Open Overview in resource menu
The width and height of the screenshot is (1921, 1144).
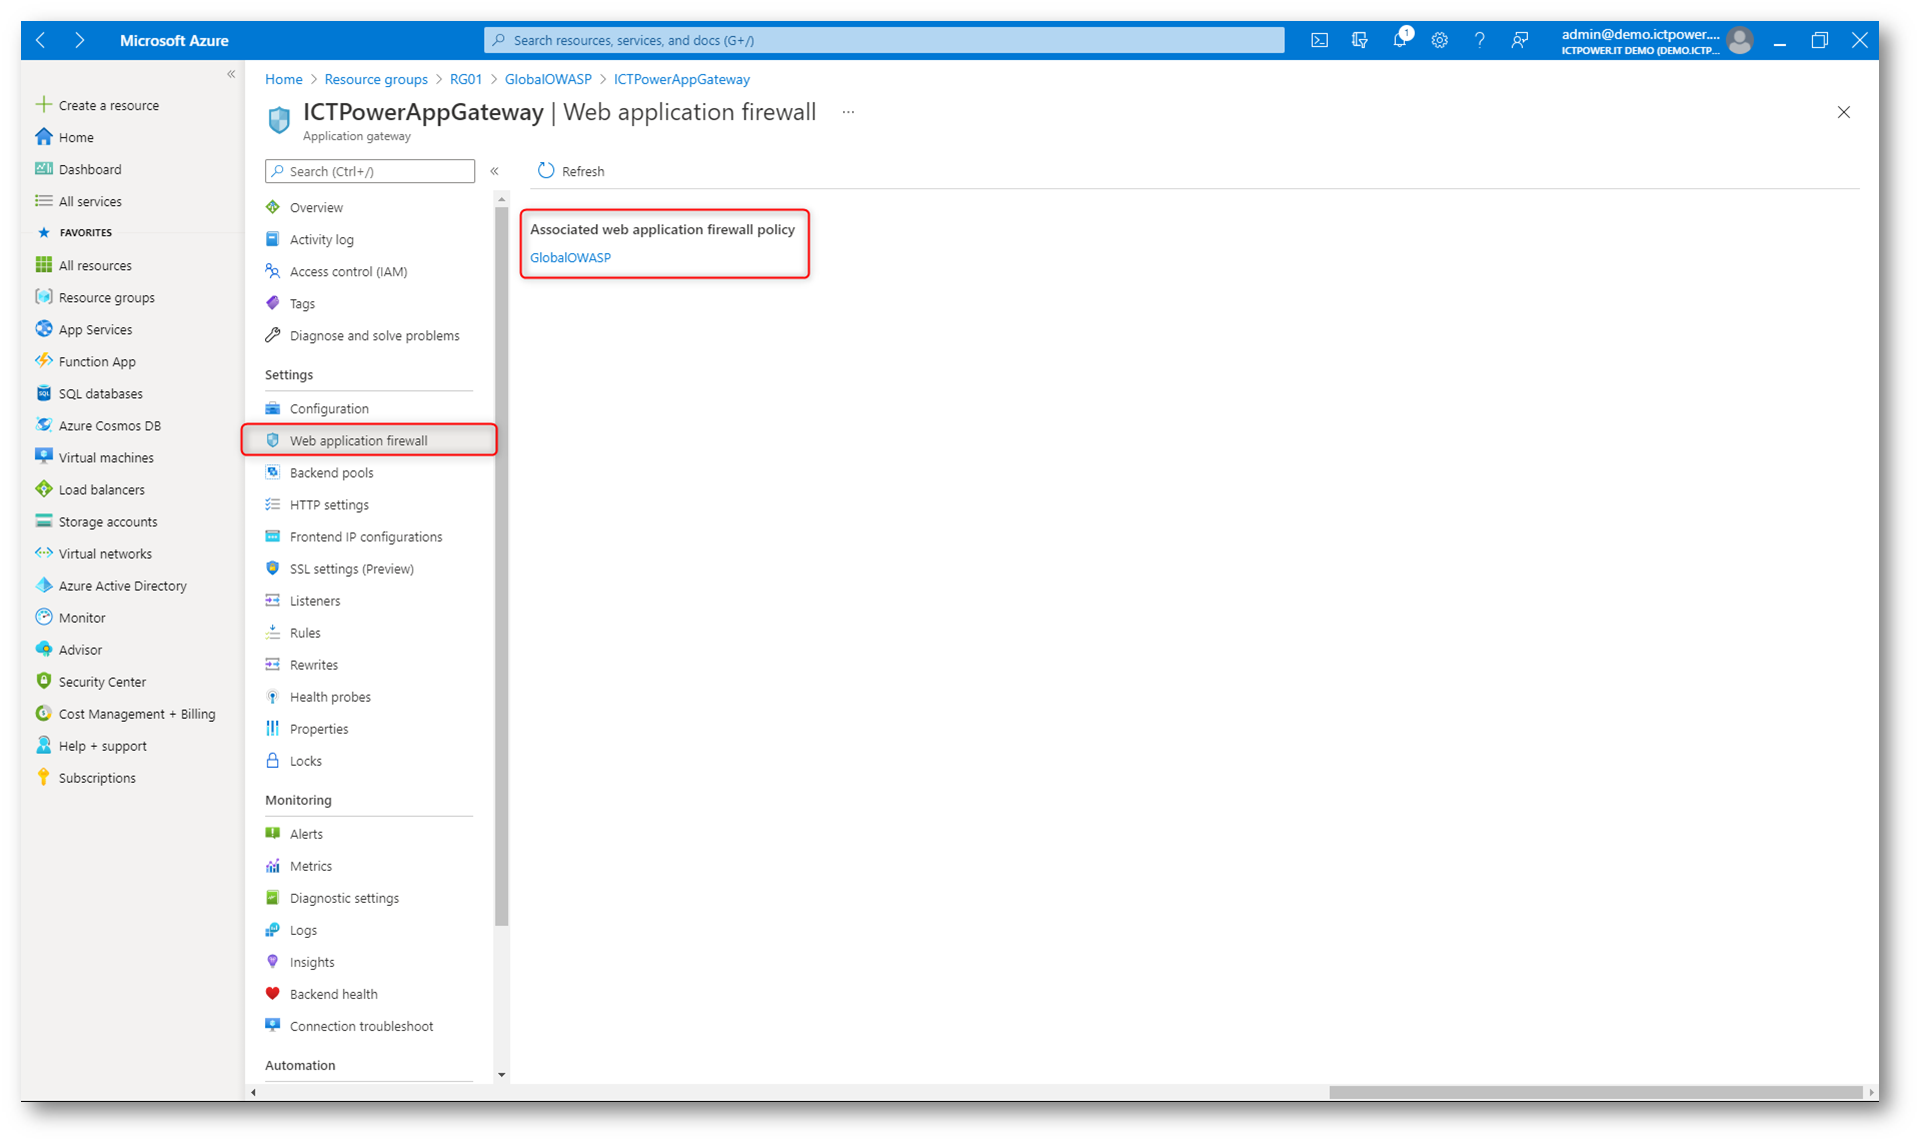coord(316,207)
